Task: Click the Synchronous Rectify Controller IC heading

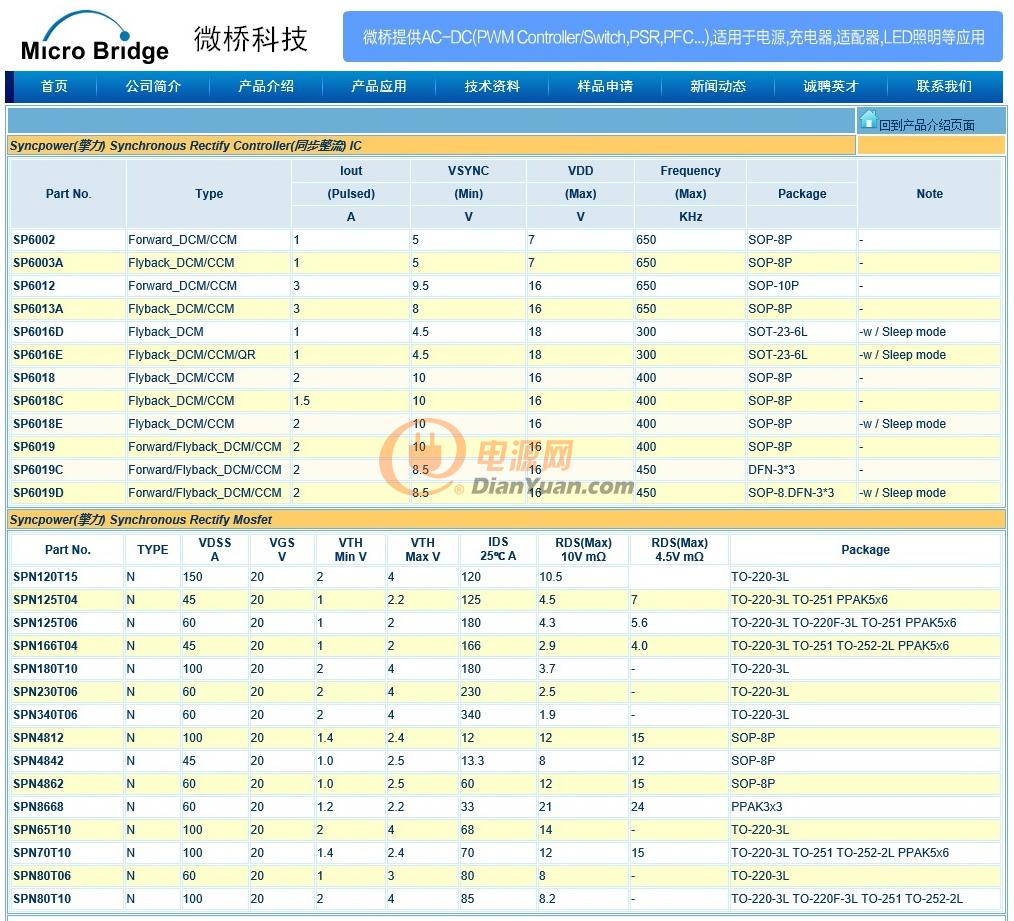Action: click(x=186, y=146)
